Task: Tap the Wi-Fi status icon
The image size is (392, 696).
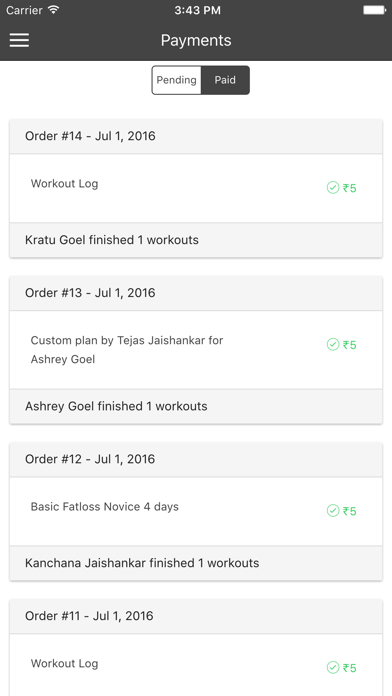Action: click(54, 10)
